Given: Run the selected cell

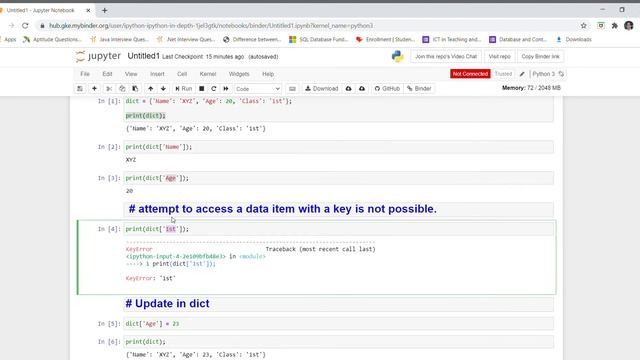Looking at the screenshot, I should [x=183, y=89].
